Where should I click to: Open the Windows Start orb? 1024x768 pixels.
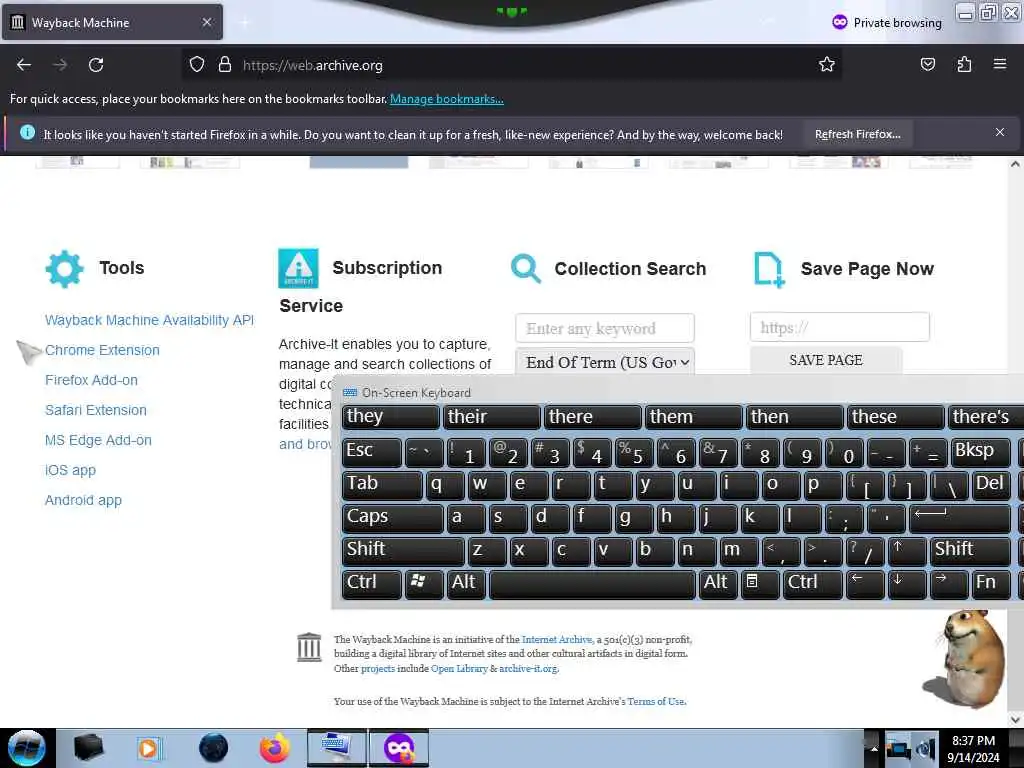(26, 748)
